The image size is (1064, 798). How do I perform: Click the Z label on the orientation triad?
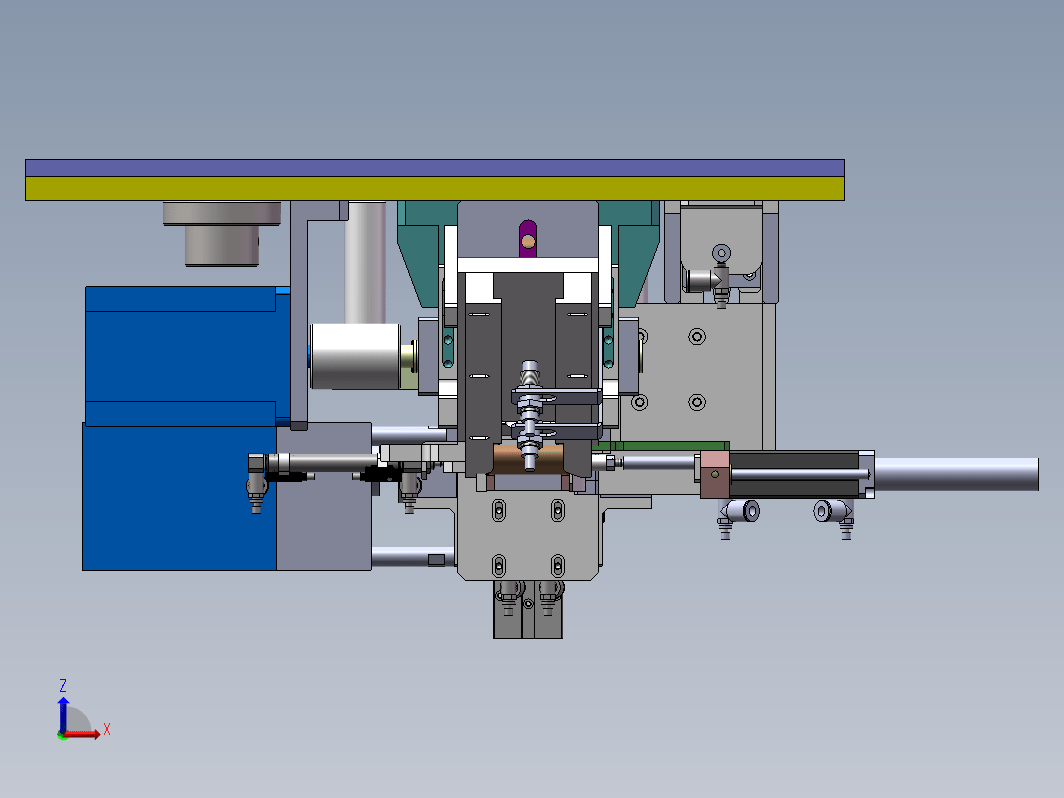62,685
